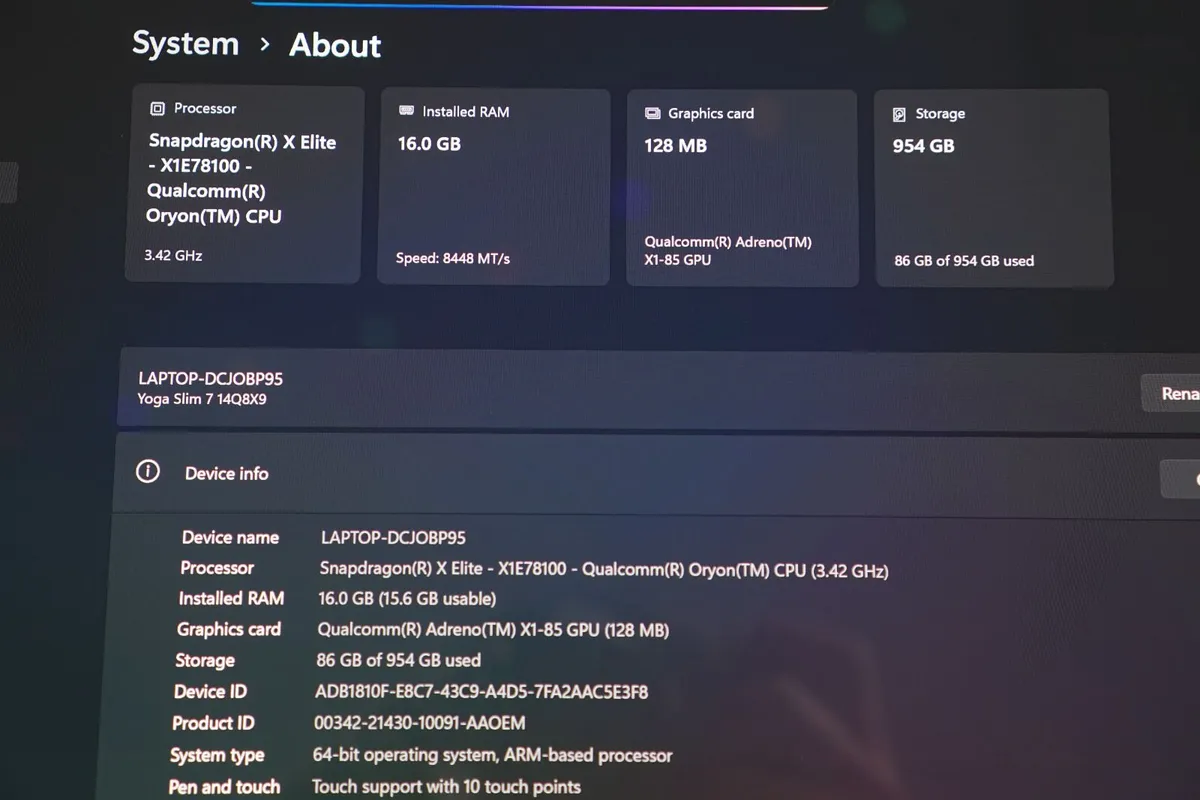
Task: Open the Processor summary card
Action: coord(244,184)
